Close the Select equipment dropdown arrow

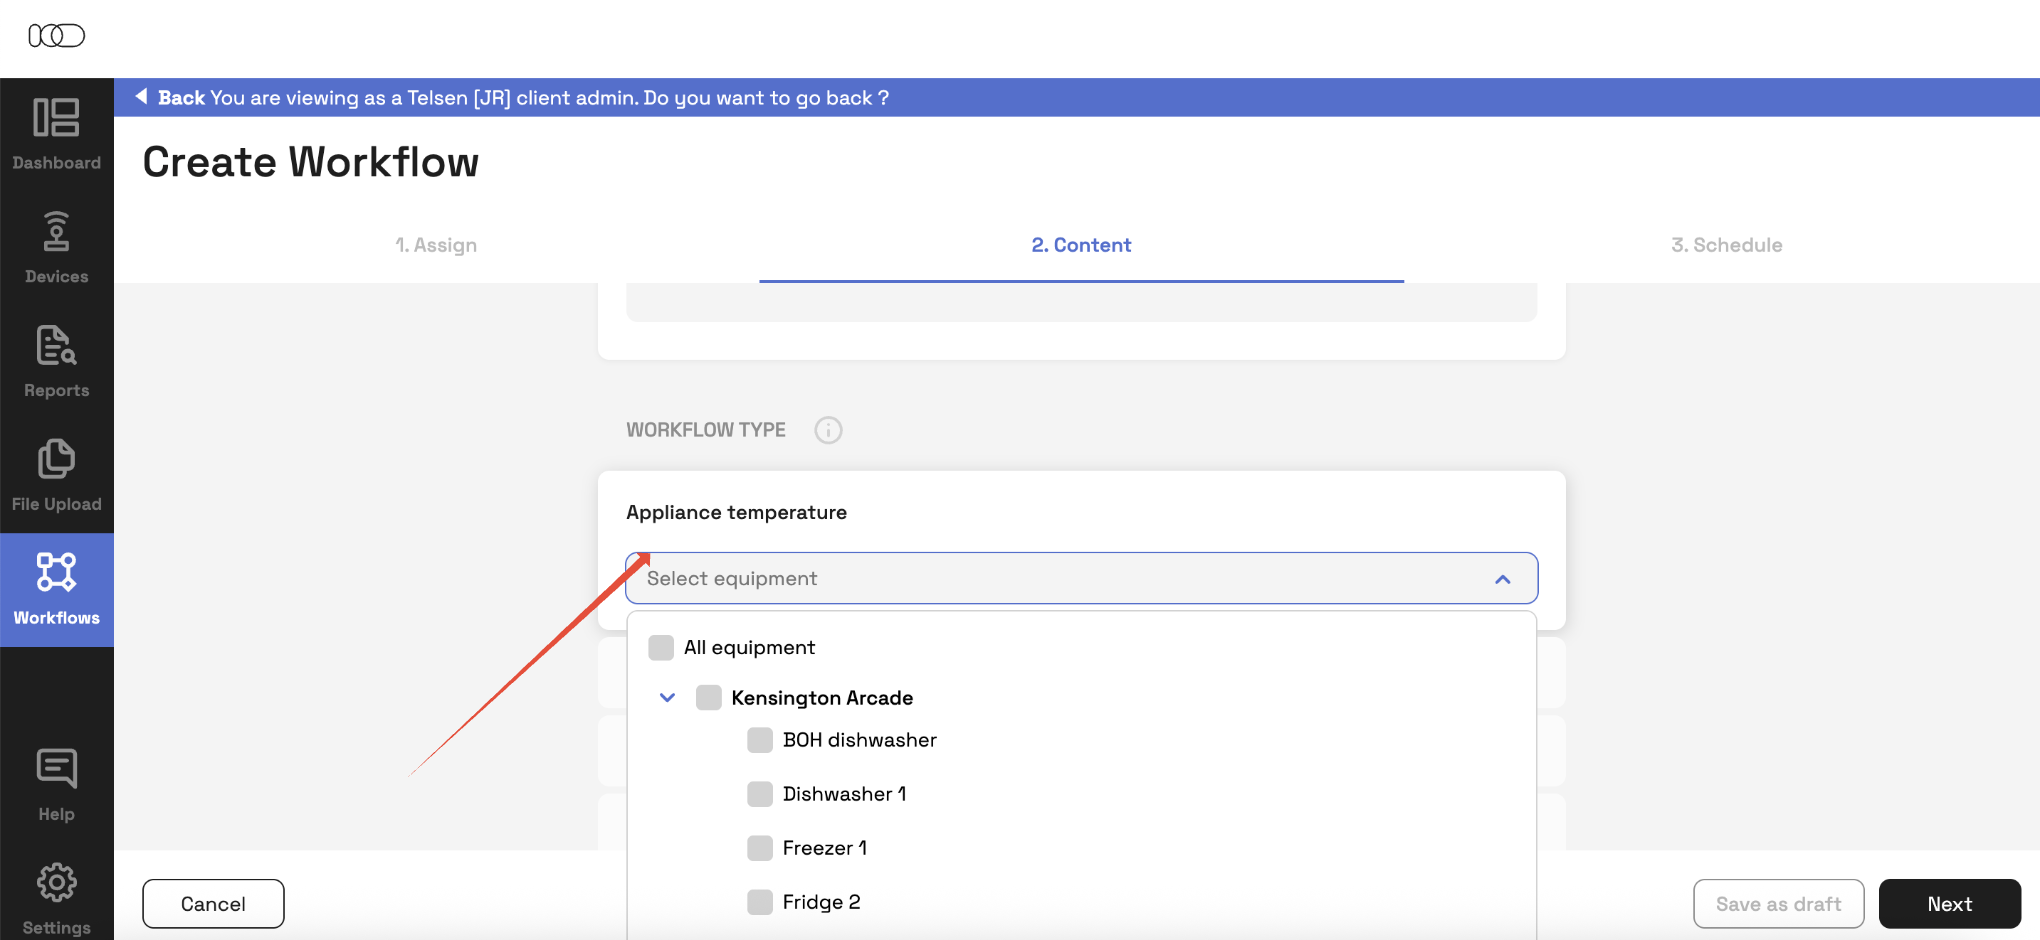[1502, 579]
